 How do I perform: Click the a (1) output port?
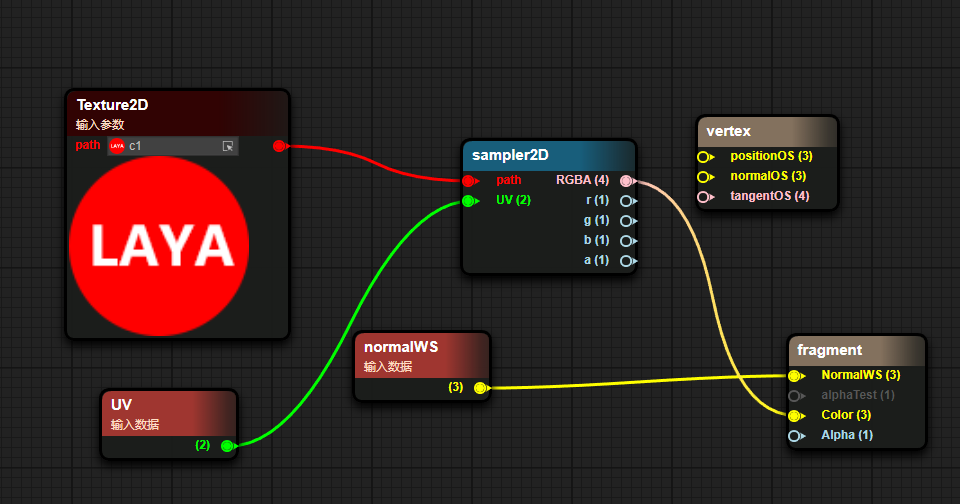[626, 261]
